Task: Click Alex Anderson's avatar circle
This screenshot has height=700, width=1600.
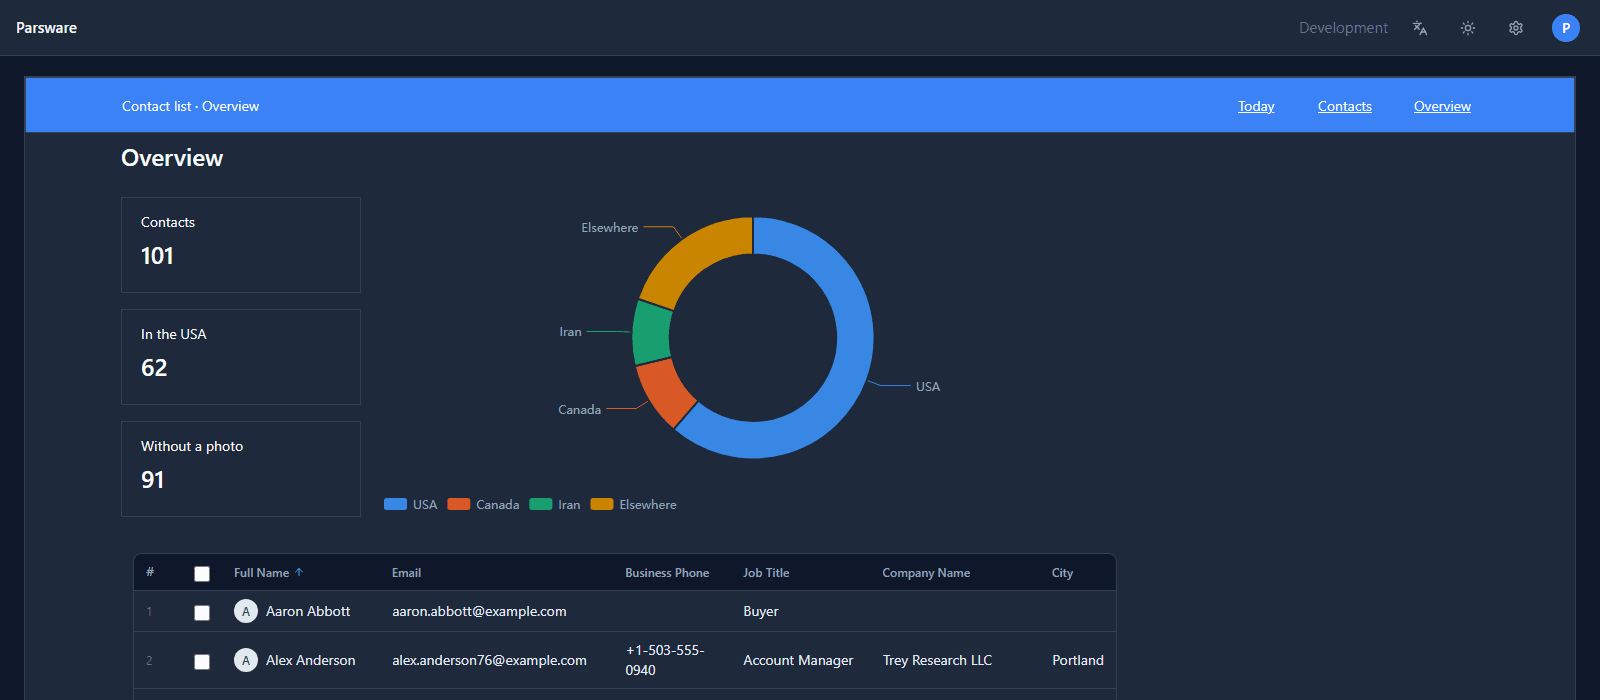Action: (246, 660)
